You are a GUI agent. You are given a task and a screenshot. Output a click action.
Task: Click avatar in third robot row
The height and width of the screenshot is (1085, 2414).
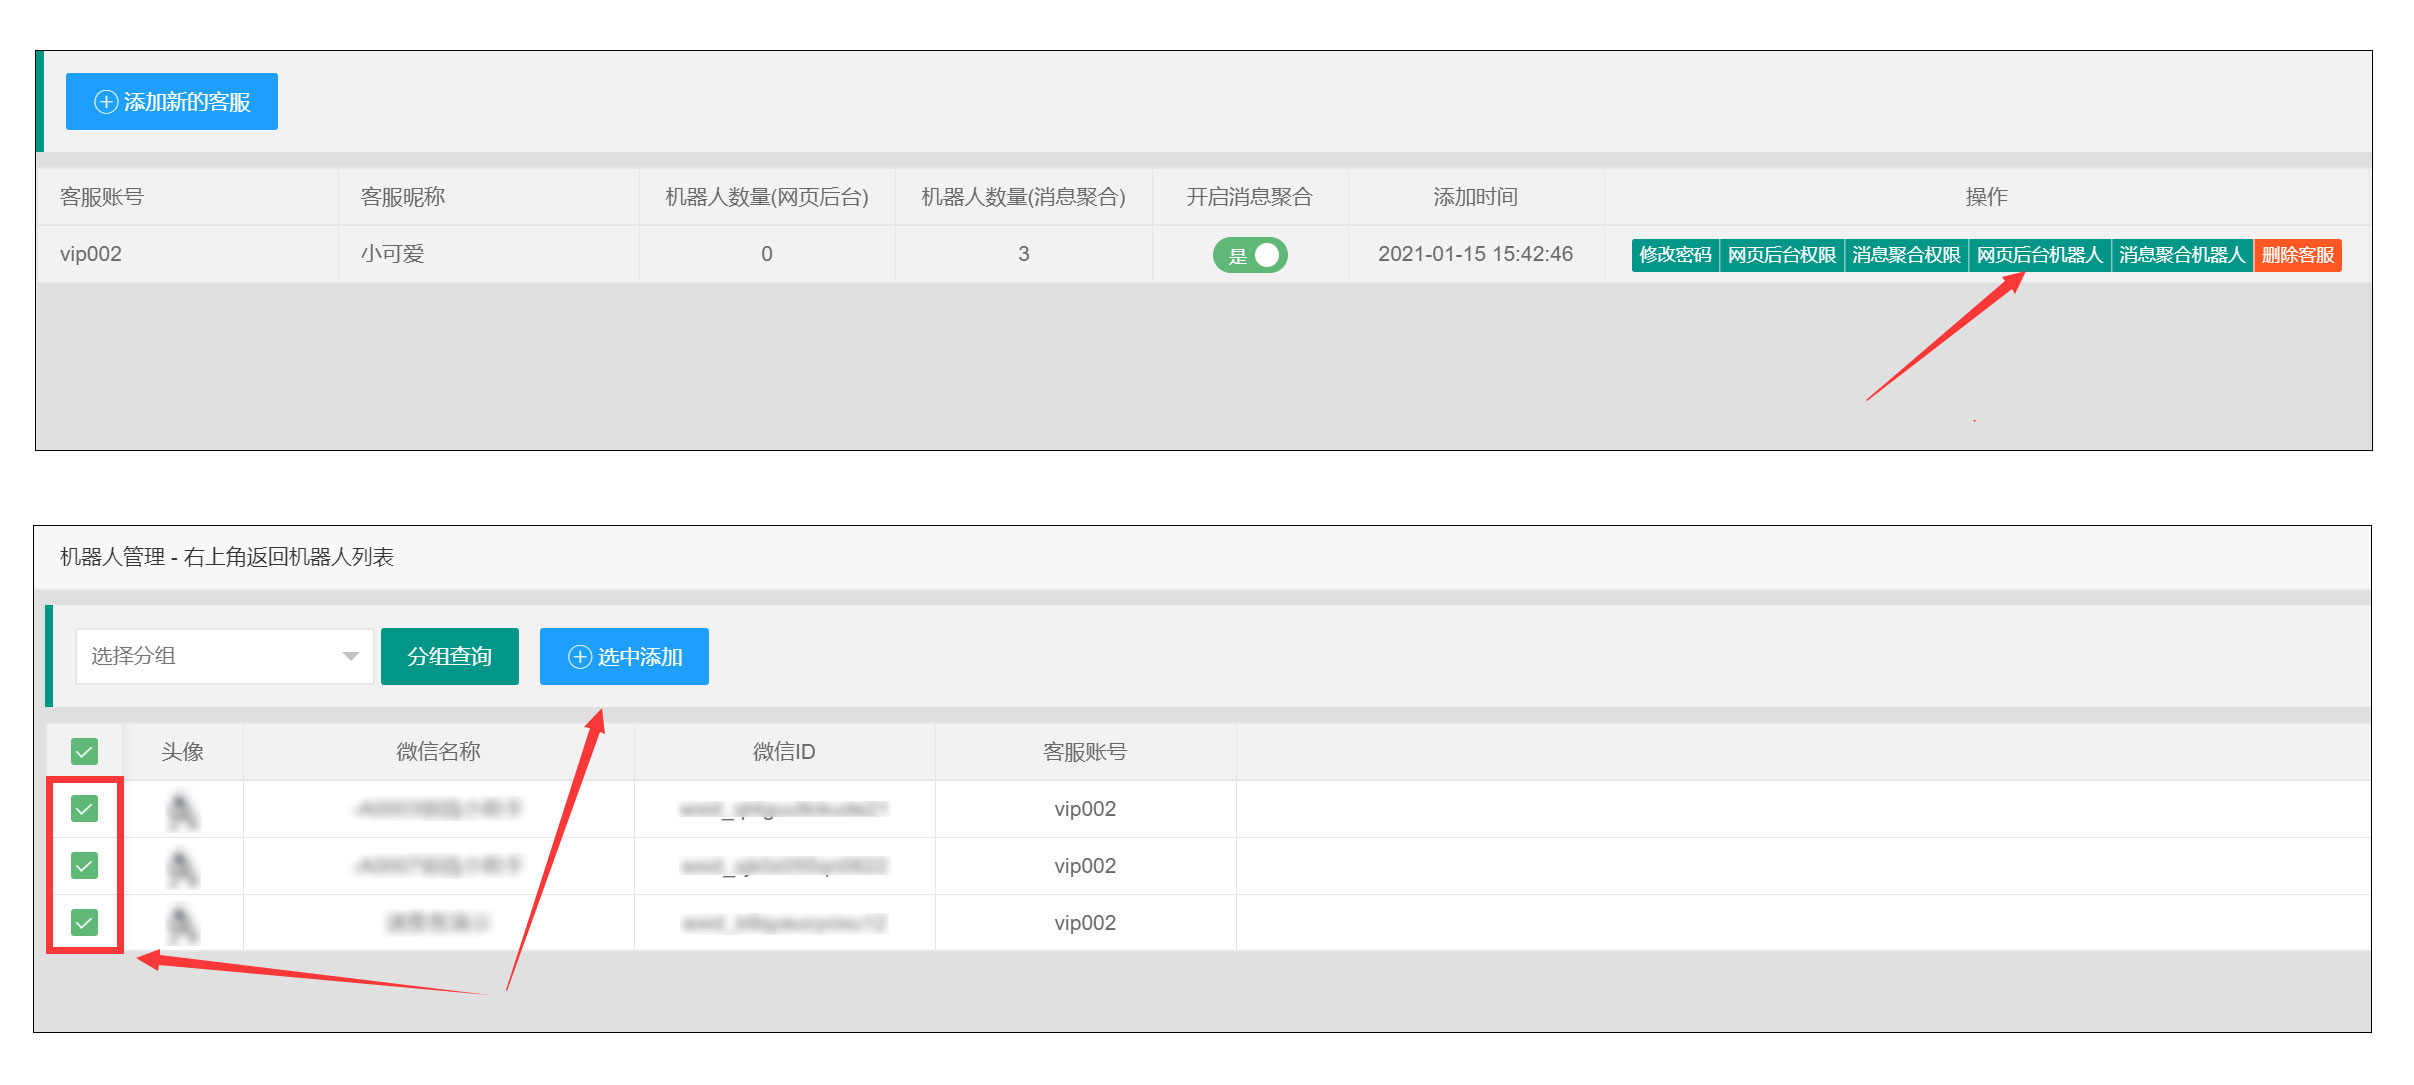pos(182,925)
